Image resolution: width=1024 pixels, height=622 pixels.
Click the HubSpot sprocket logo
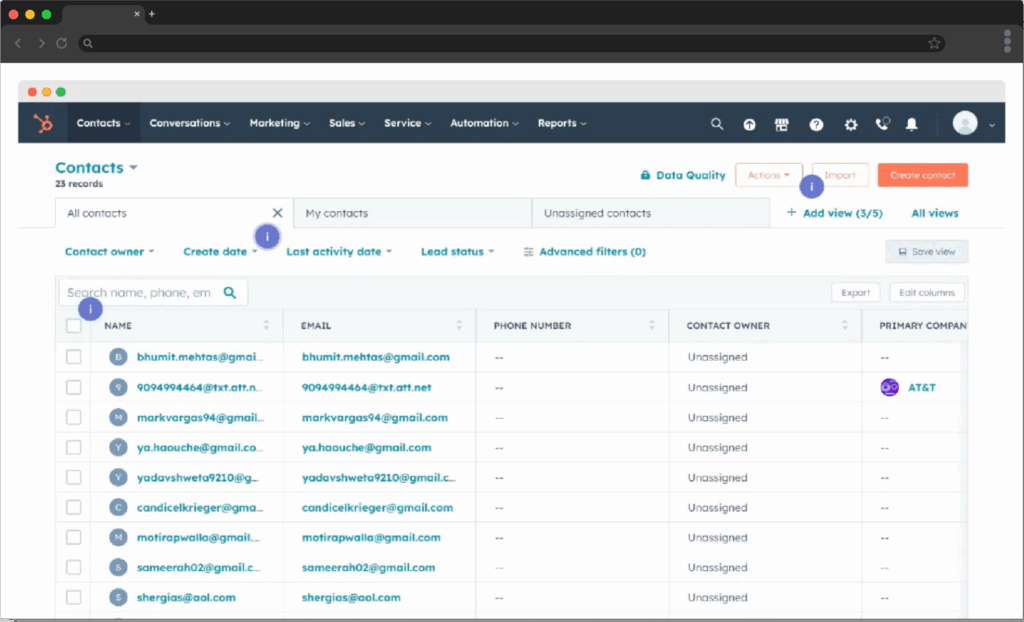43,123
